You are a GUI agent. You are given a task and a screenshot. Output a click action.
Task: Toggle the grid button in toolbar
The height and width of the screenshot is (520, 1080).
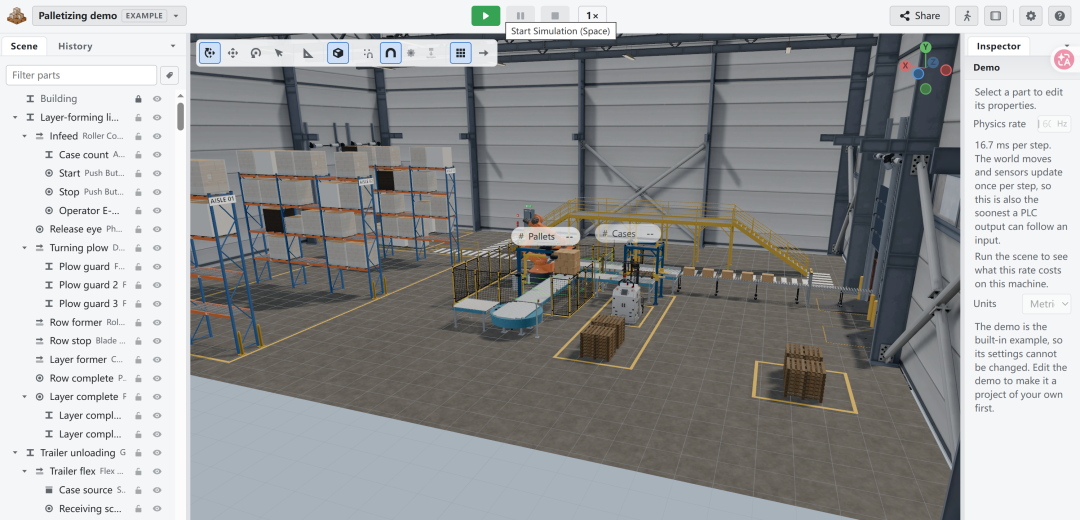click(461, 52)
